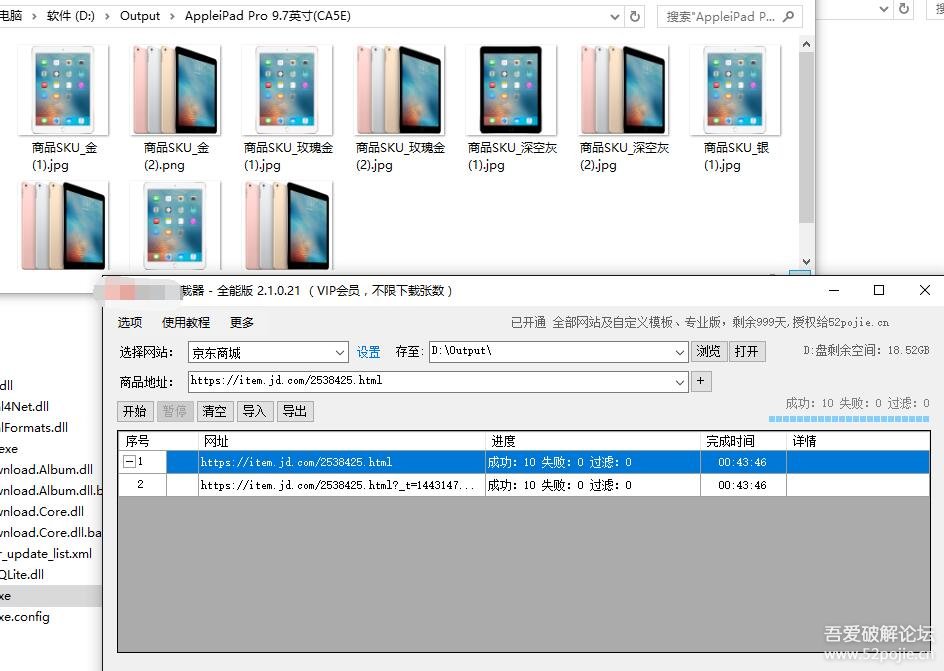Screen dimensions: 944x671
Task: Click the D:盘剩余空间: 18.52GB text
Action: [866, 350]
